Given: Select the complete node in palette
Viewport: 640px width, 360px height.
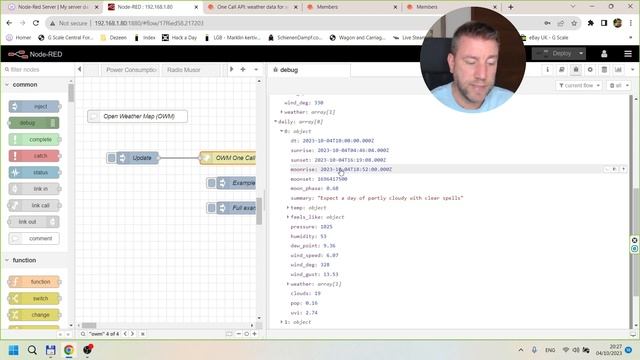Looking at the screenshot, I should [x=34, y=140].
